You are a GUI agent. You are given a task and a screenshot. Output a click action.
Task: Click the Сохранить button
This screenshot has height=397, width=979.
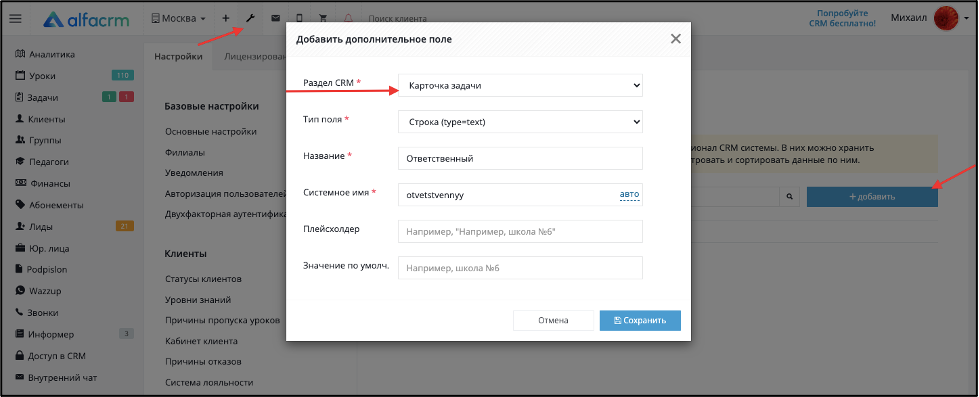tap(640, 320)
